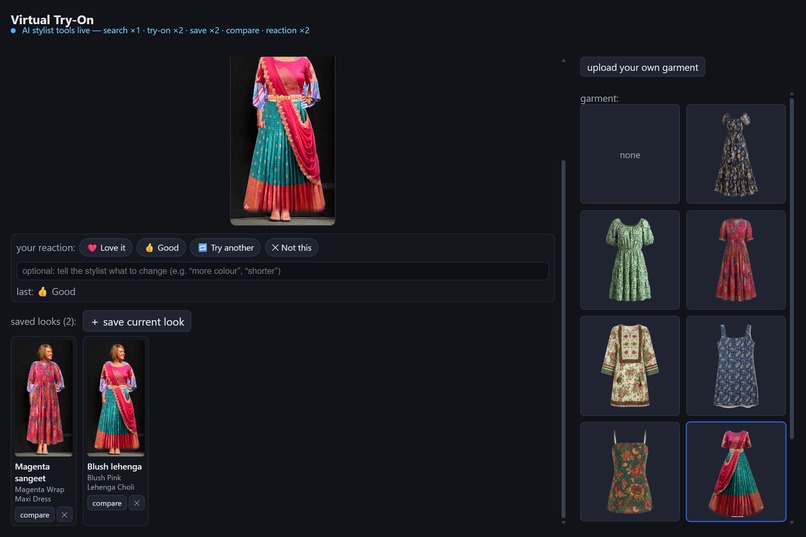806x537 pixels.
Task: Click the main panel scroll up arrow
Action: [x=563, y=61]
